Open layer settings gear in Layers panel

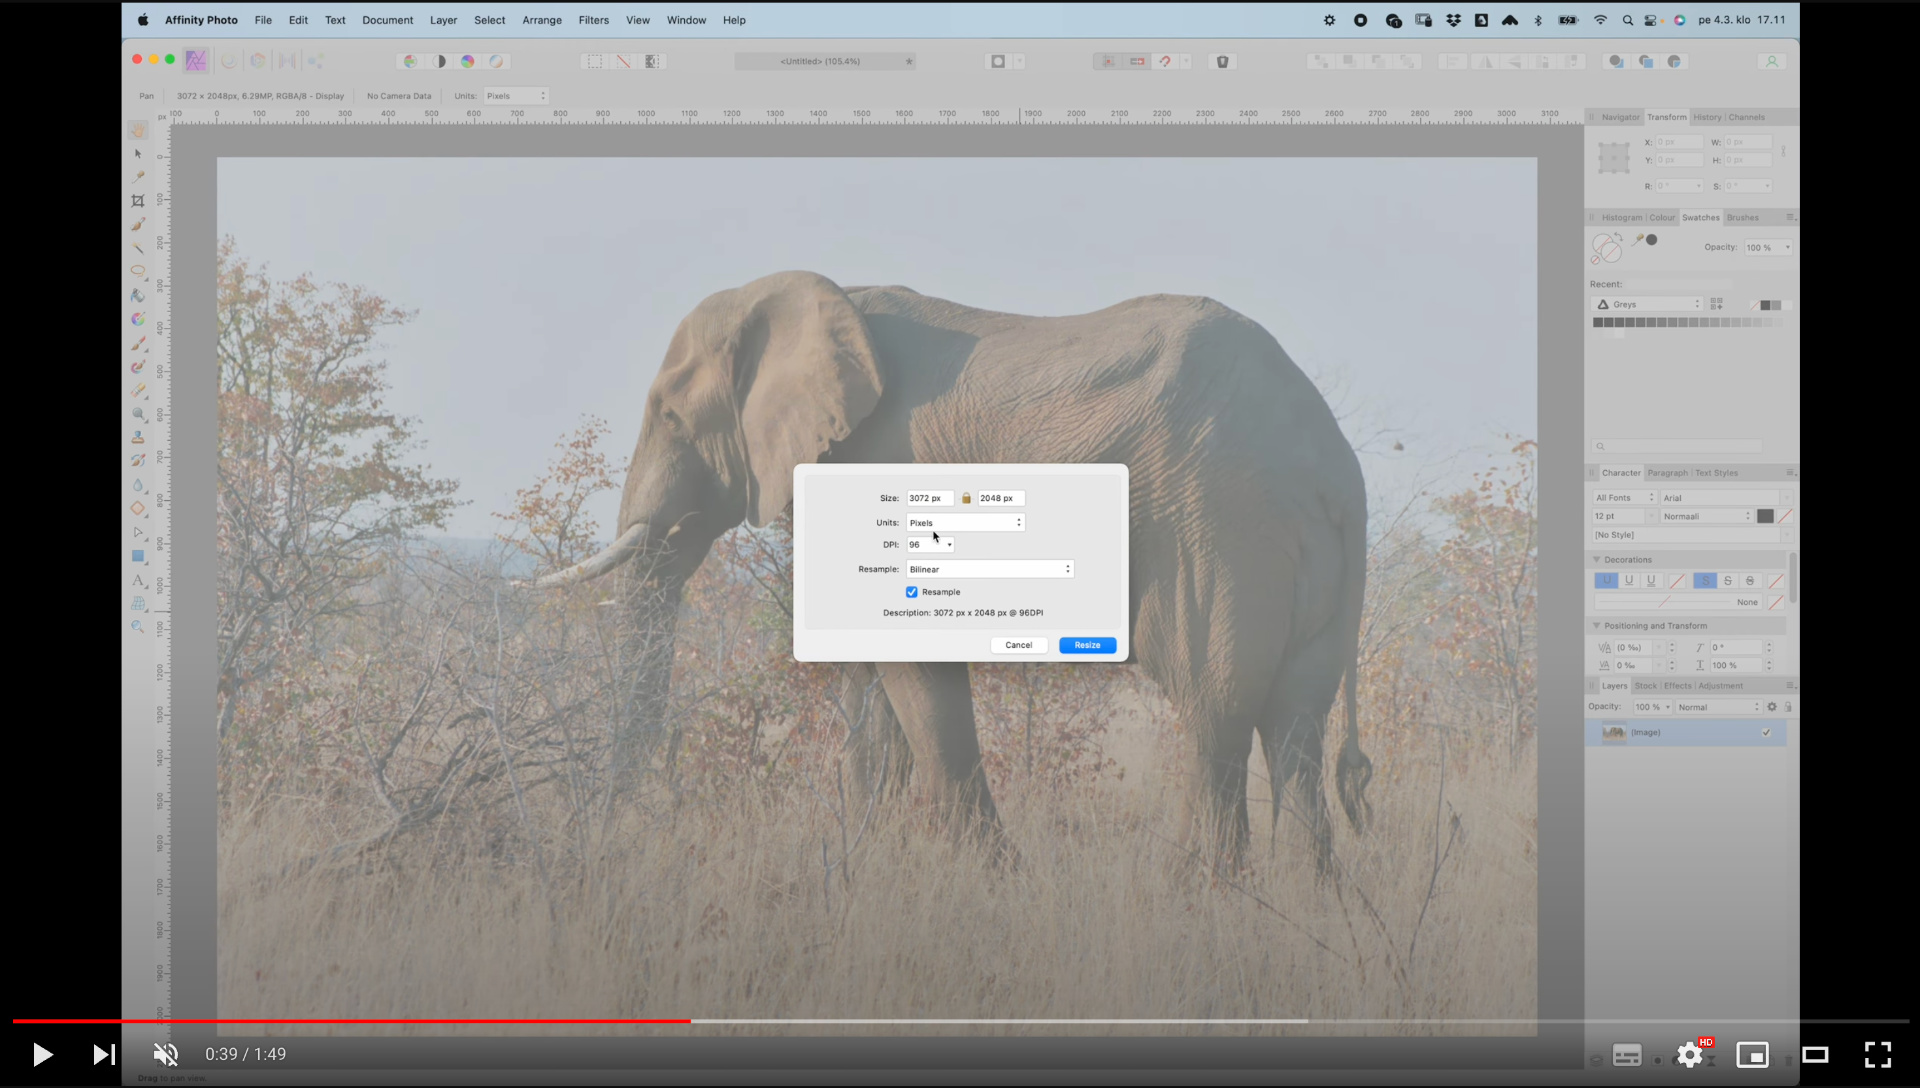point(1772,707)
